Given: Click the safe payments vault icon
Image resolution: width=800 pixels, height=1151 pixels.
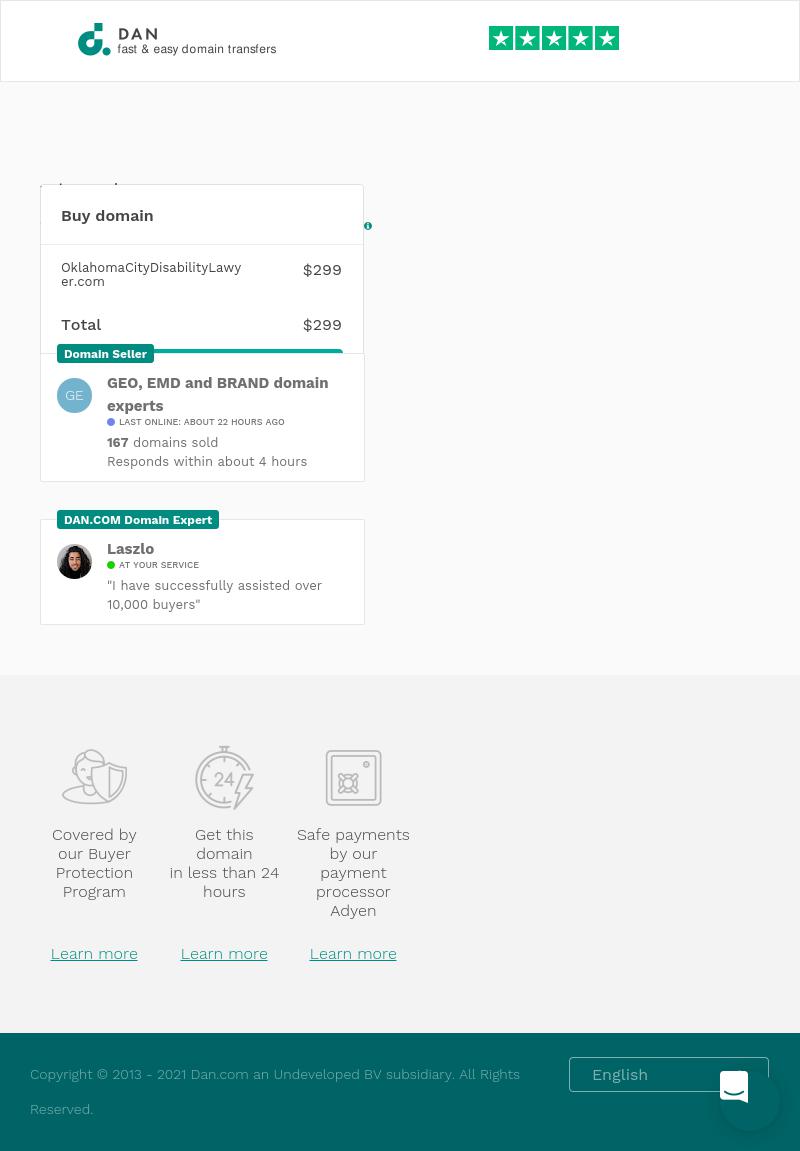Looking at the screenshot, I should (353, 777).
